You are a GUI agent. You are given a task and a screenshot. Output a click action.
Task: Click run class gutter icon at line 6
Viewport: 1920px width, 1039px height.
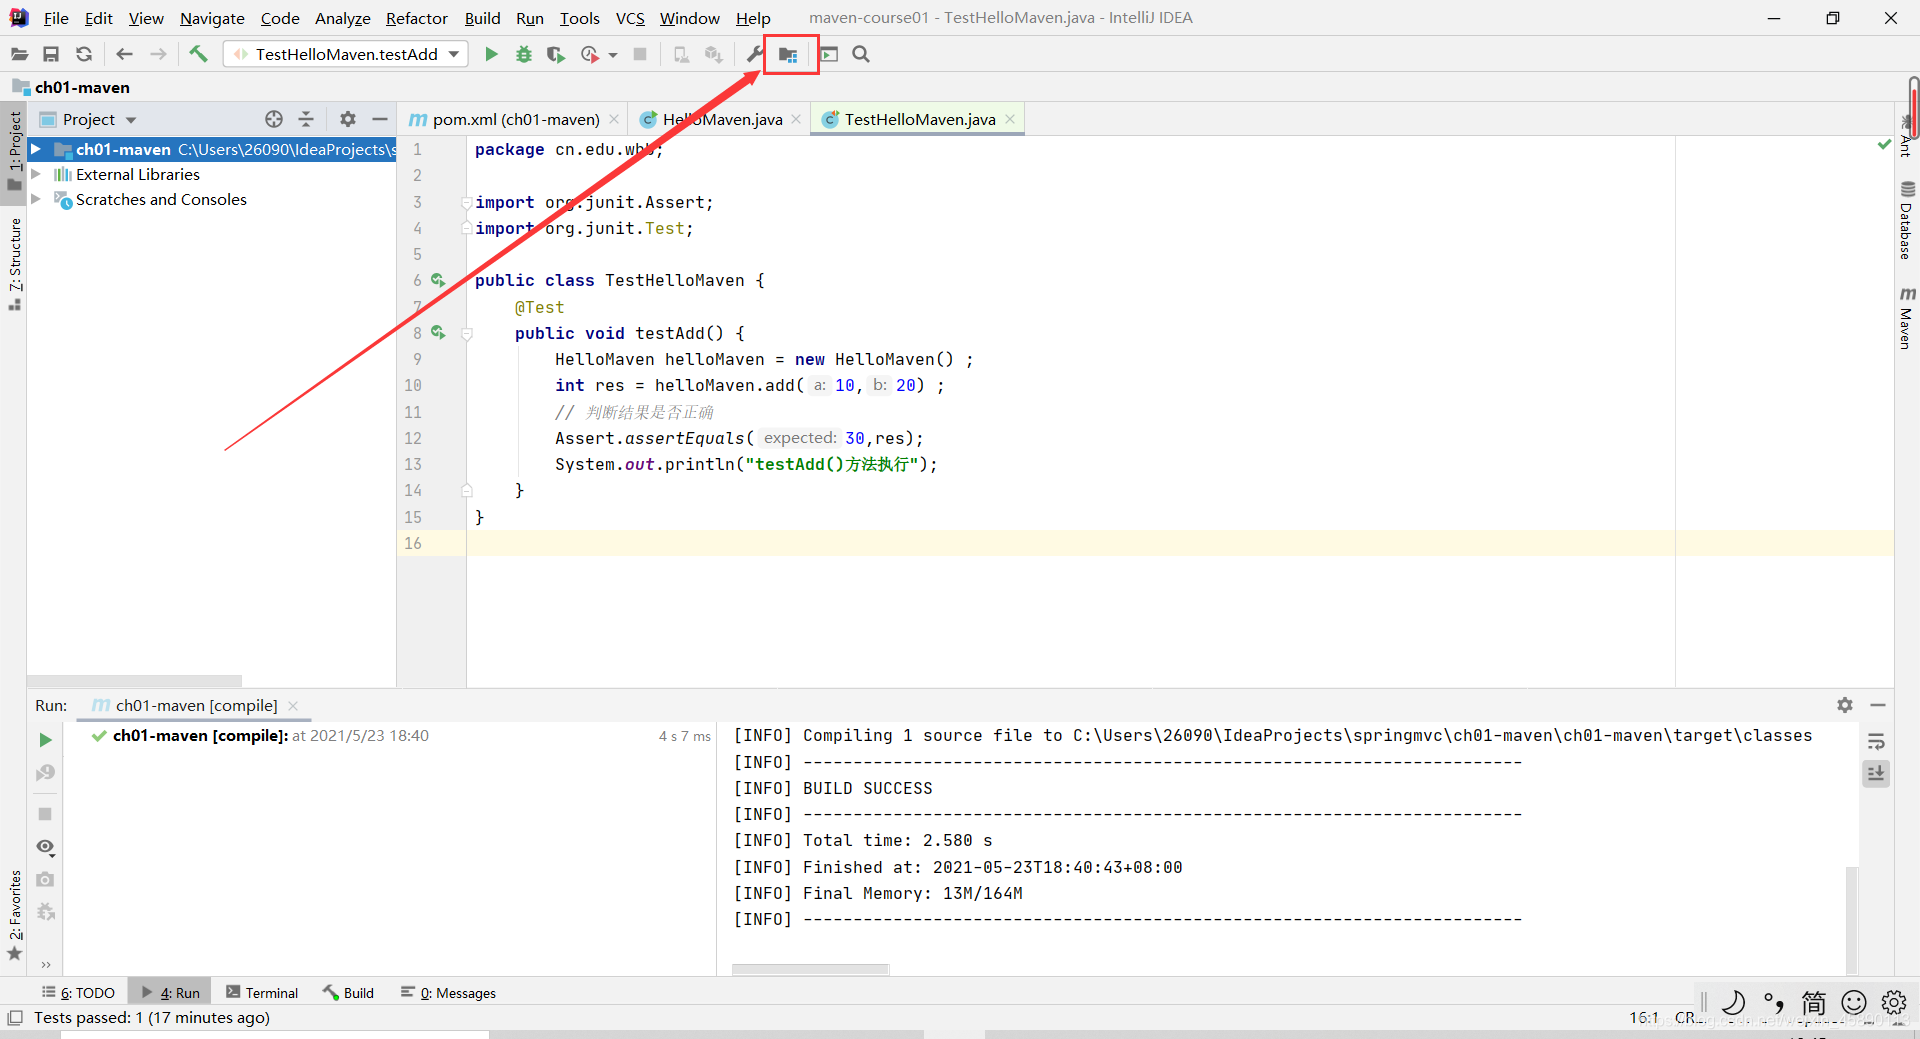pyautogui.click(x=438, y=280)
